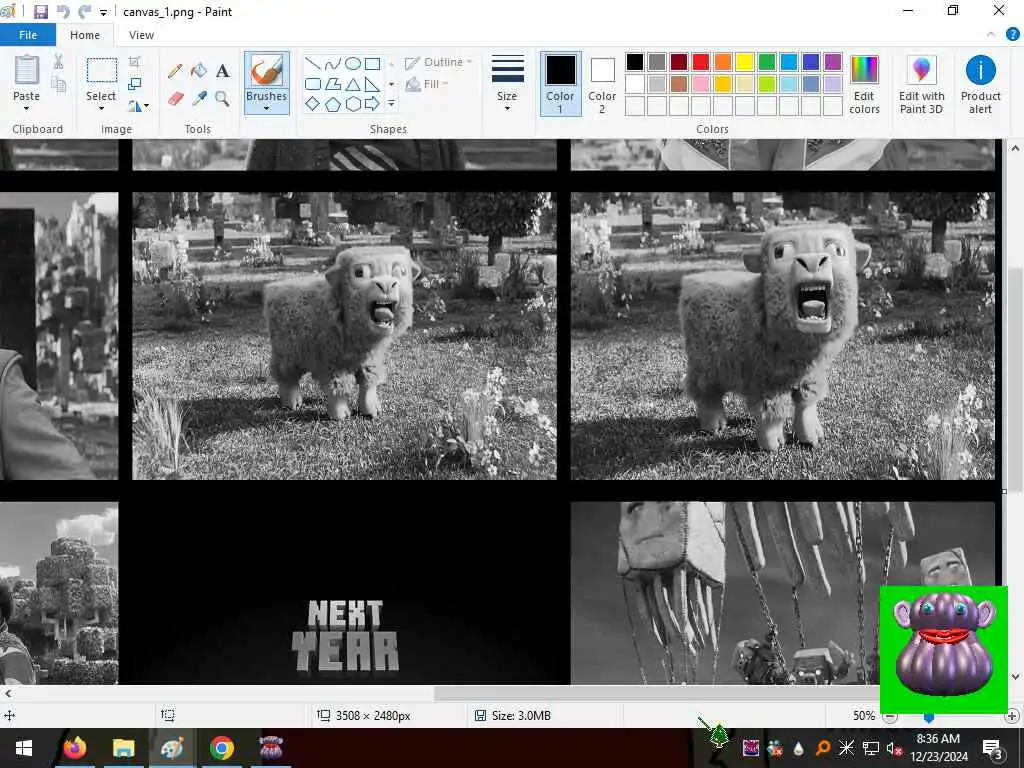Select the Eraser tool
Screen dimensions: 1024x768
(x=175, y=99)
